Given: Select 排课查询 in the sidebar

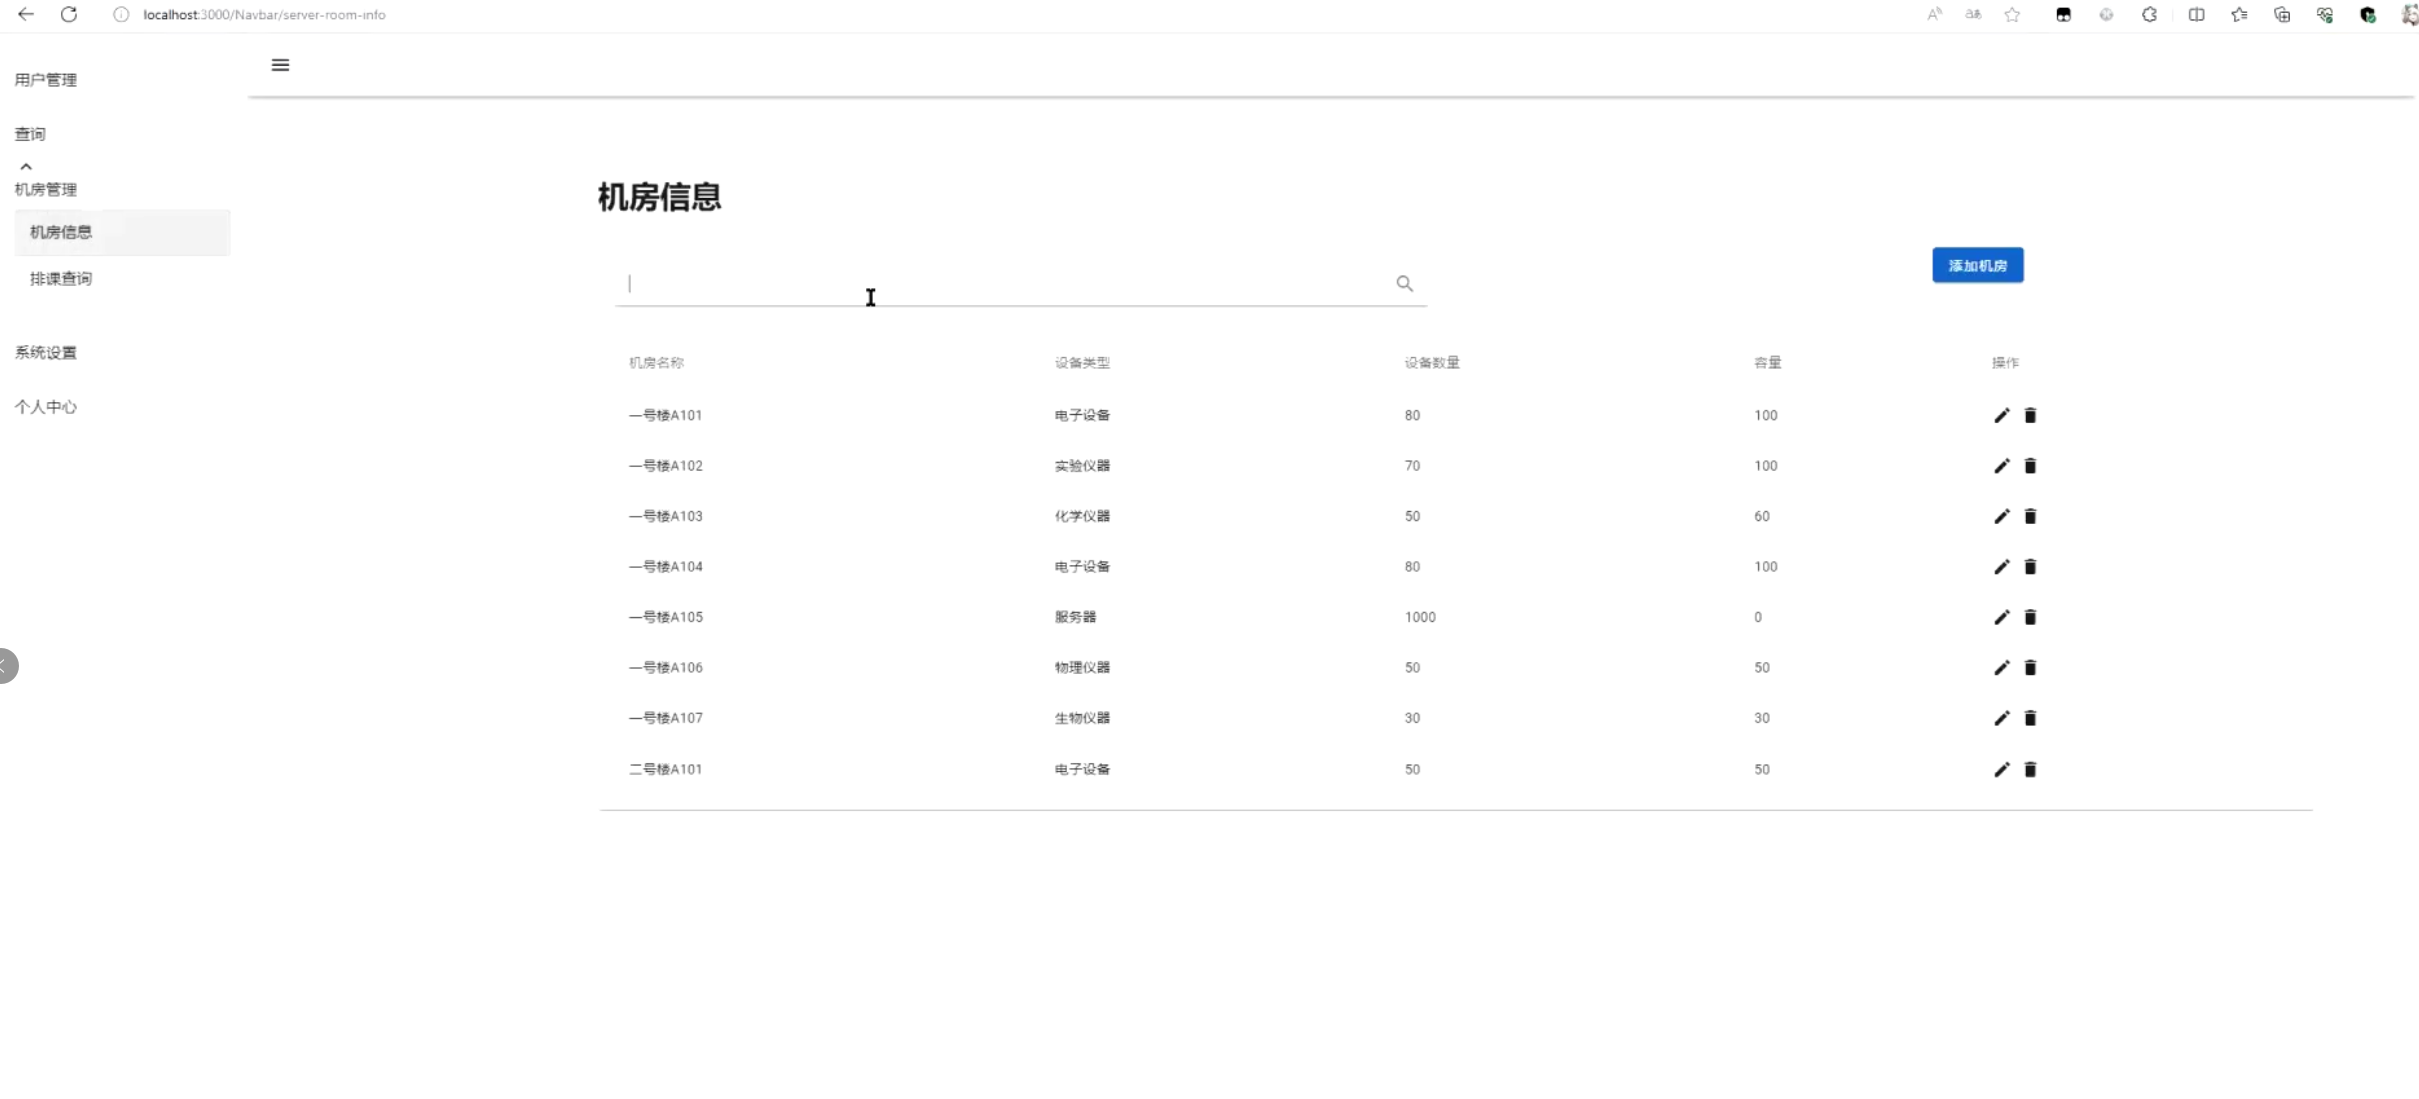Looking at the screenshot, I should pyautogui.click(x=61, y=278).
